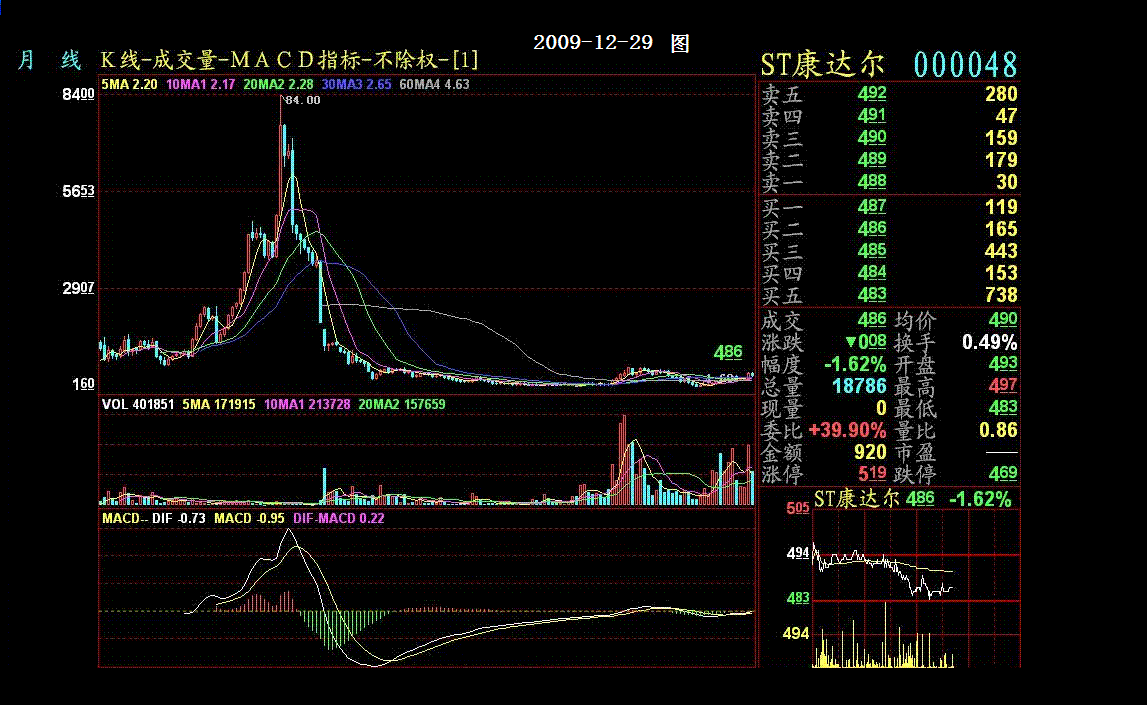Image resolution: width=1147 pixels, height=705 pixels.
Task: Select the MACD -0.95 value label
Action: pyautogui.click(x=249, y=519)
